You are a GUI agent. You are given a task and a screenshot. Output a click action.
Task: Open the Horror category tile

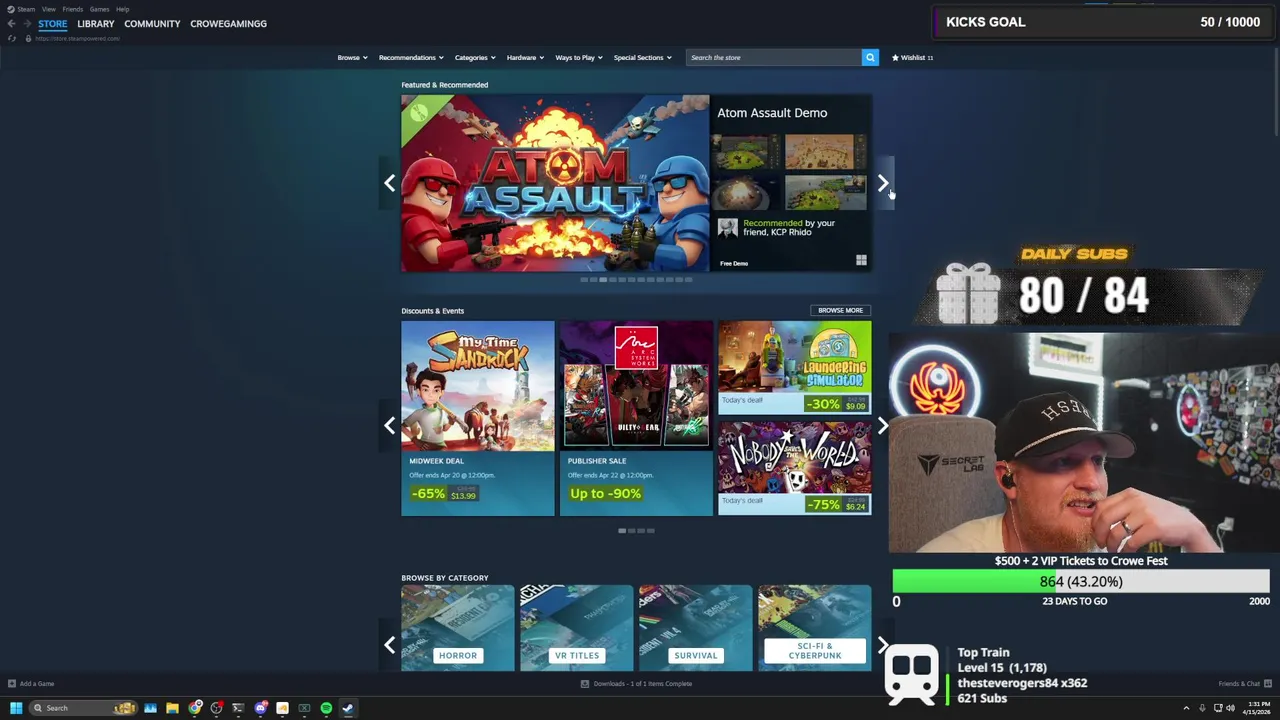tap(458, 628)
